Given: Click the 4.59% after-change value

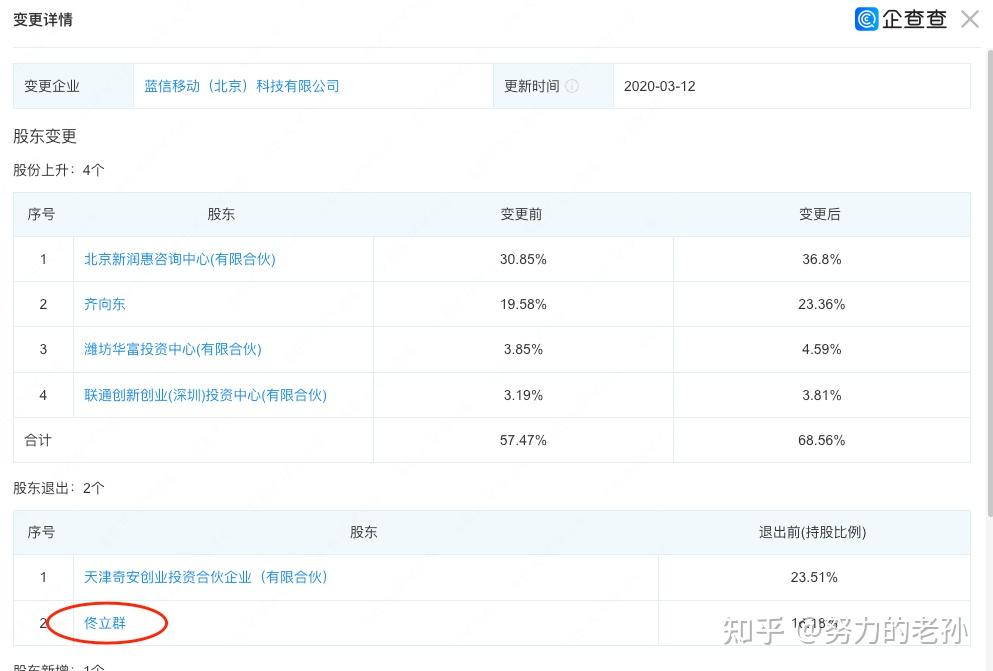Looking at the screenshot, I should pos(821,349).
